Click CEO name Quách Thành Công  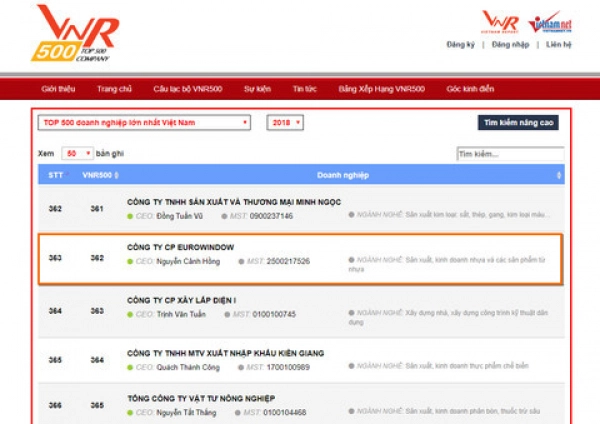(x=188, y=367)
